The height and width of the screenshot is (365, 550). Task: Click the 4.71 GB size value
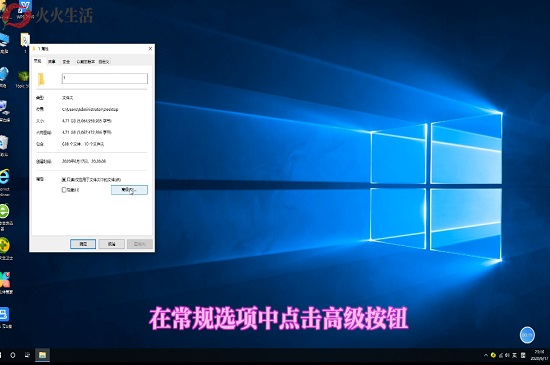click(87, 121)
